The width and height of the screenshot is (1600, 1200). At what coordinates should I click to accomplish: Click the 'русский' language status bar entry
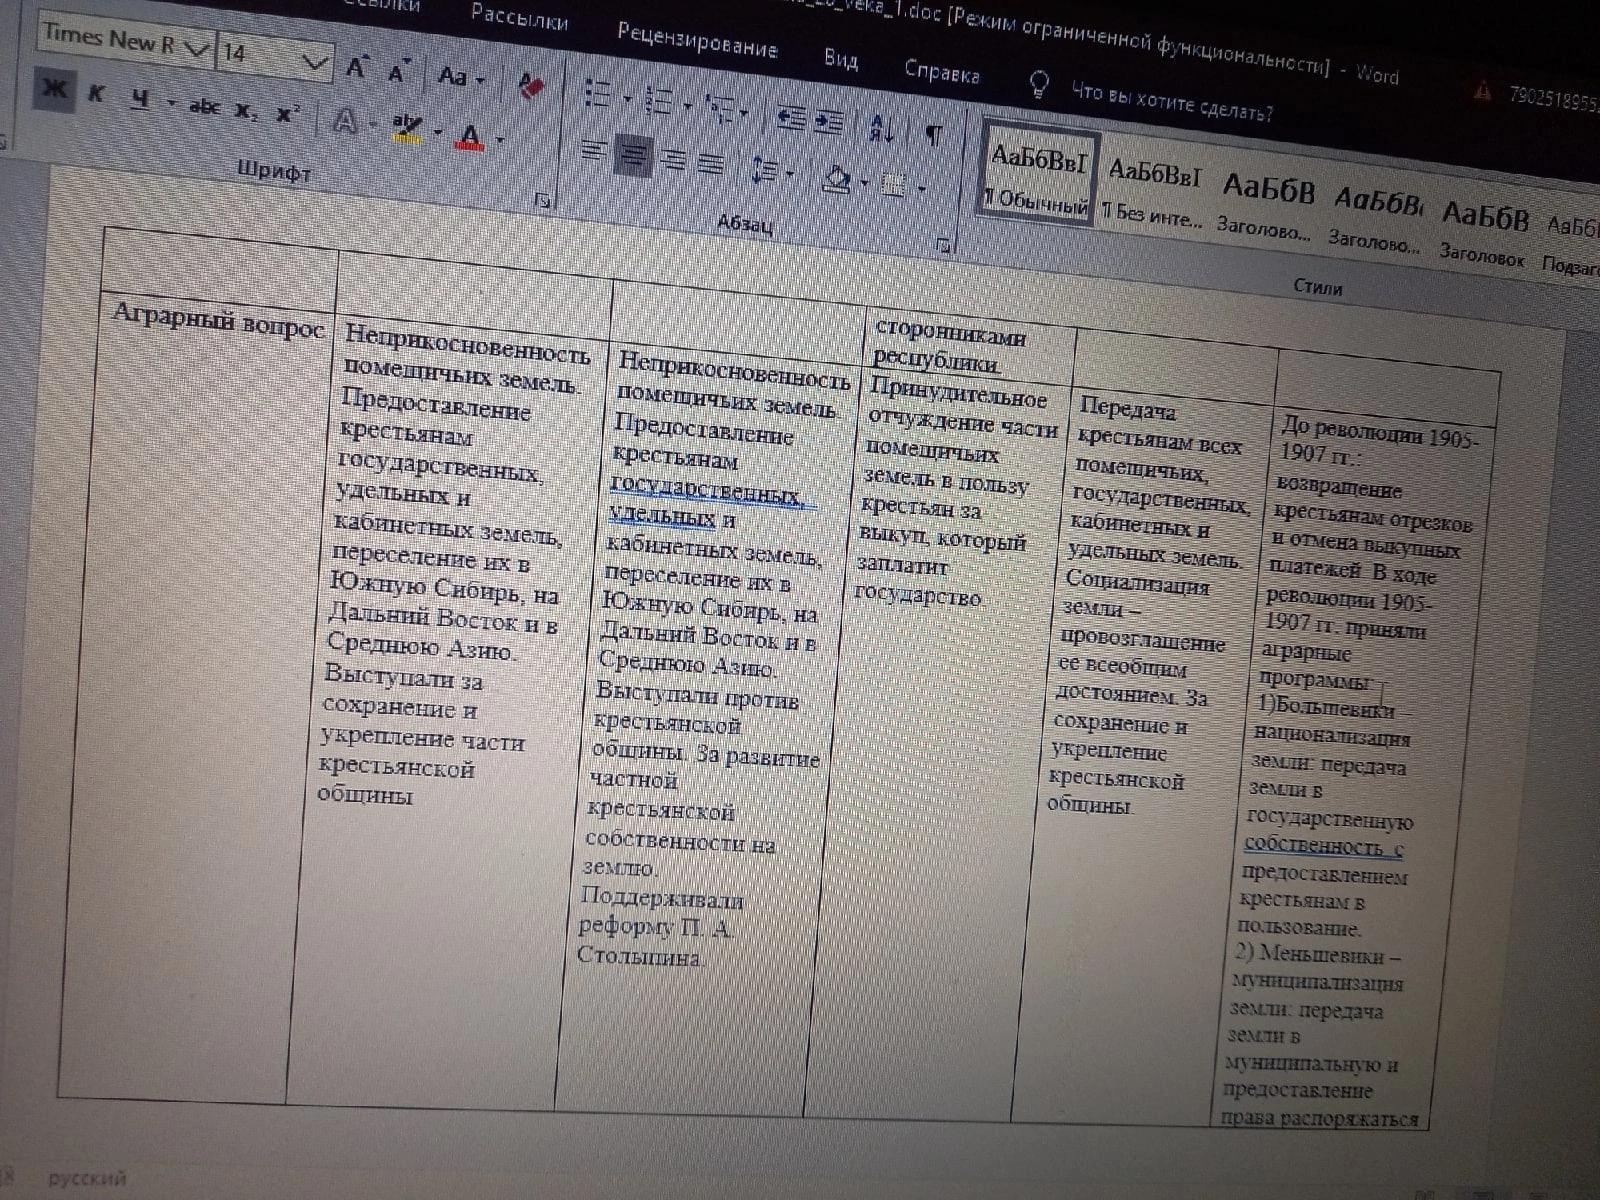point(87,1178)
